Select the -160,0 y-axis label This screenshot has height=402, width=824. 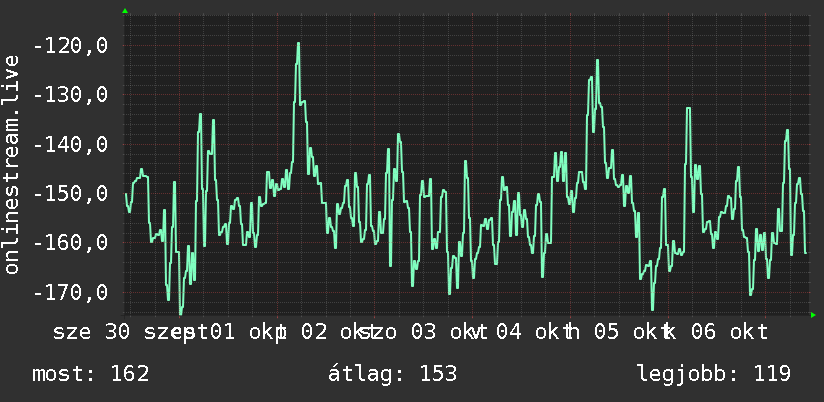[x=70, y=243]
